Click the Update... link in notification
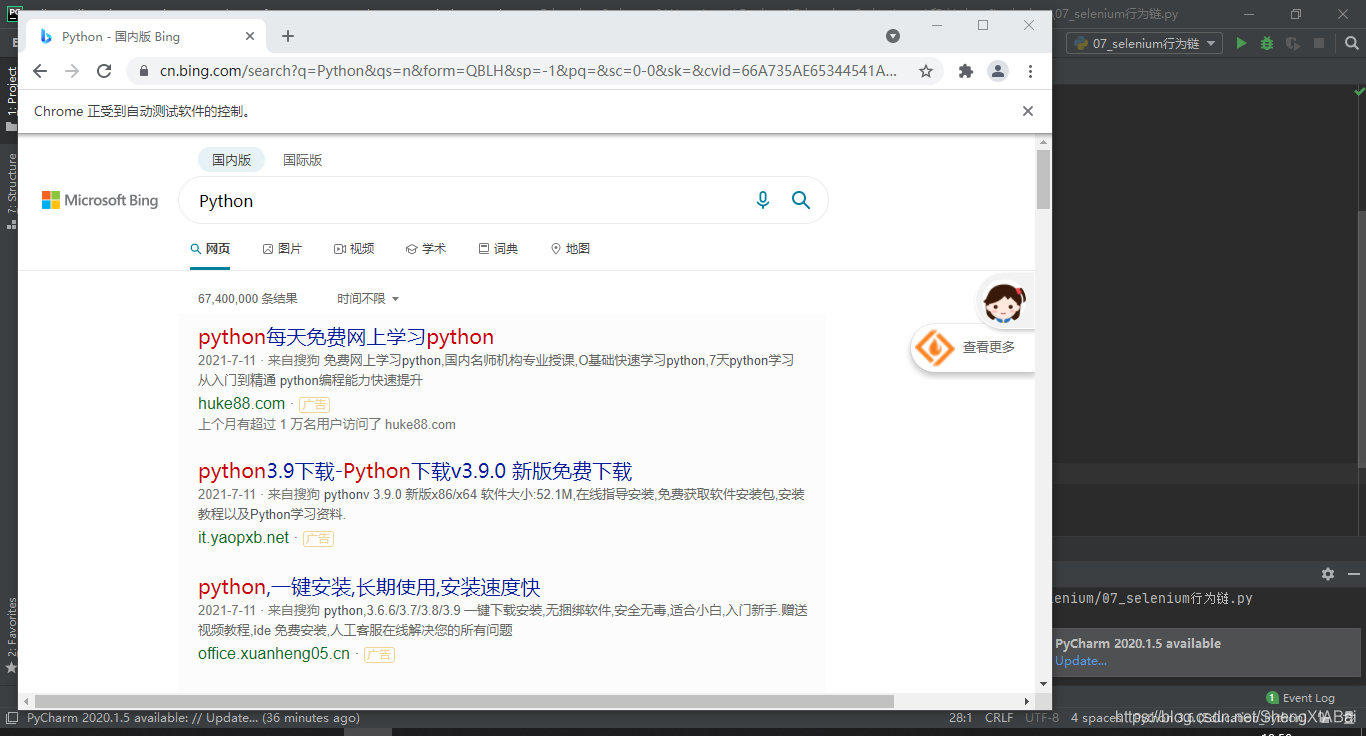 1081,661
